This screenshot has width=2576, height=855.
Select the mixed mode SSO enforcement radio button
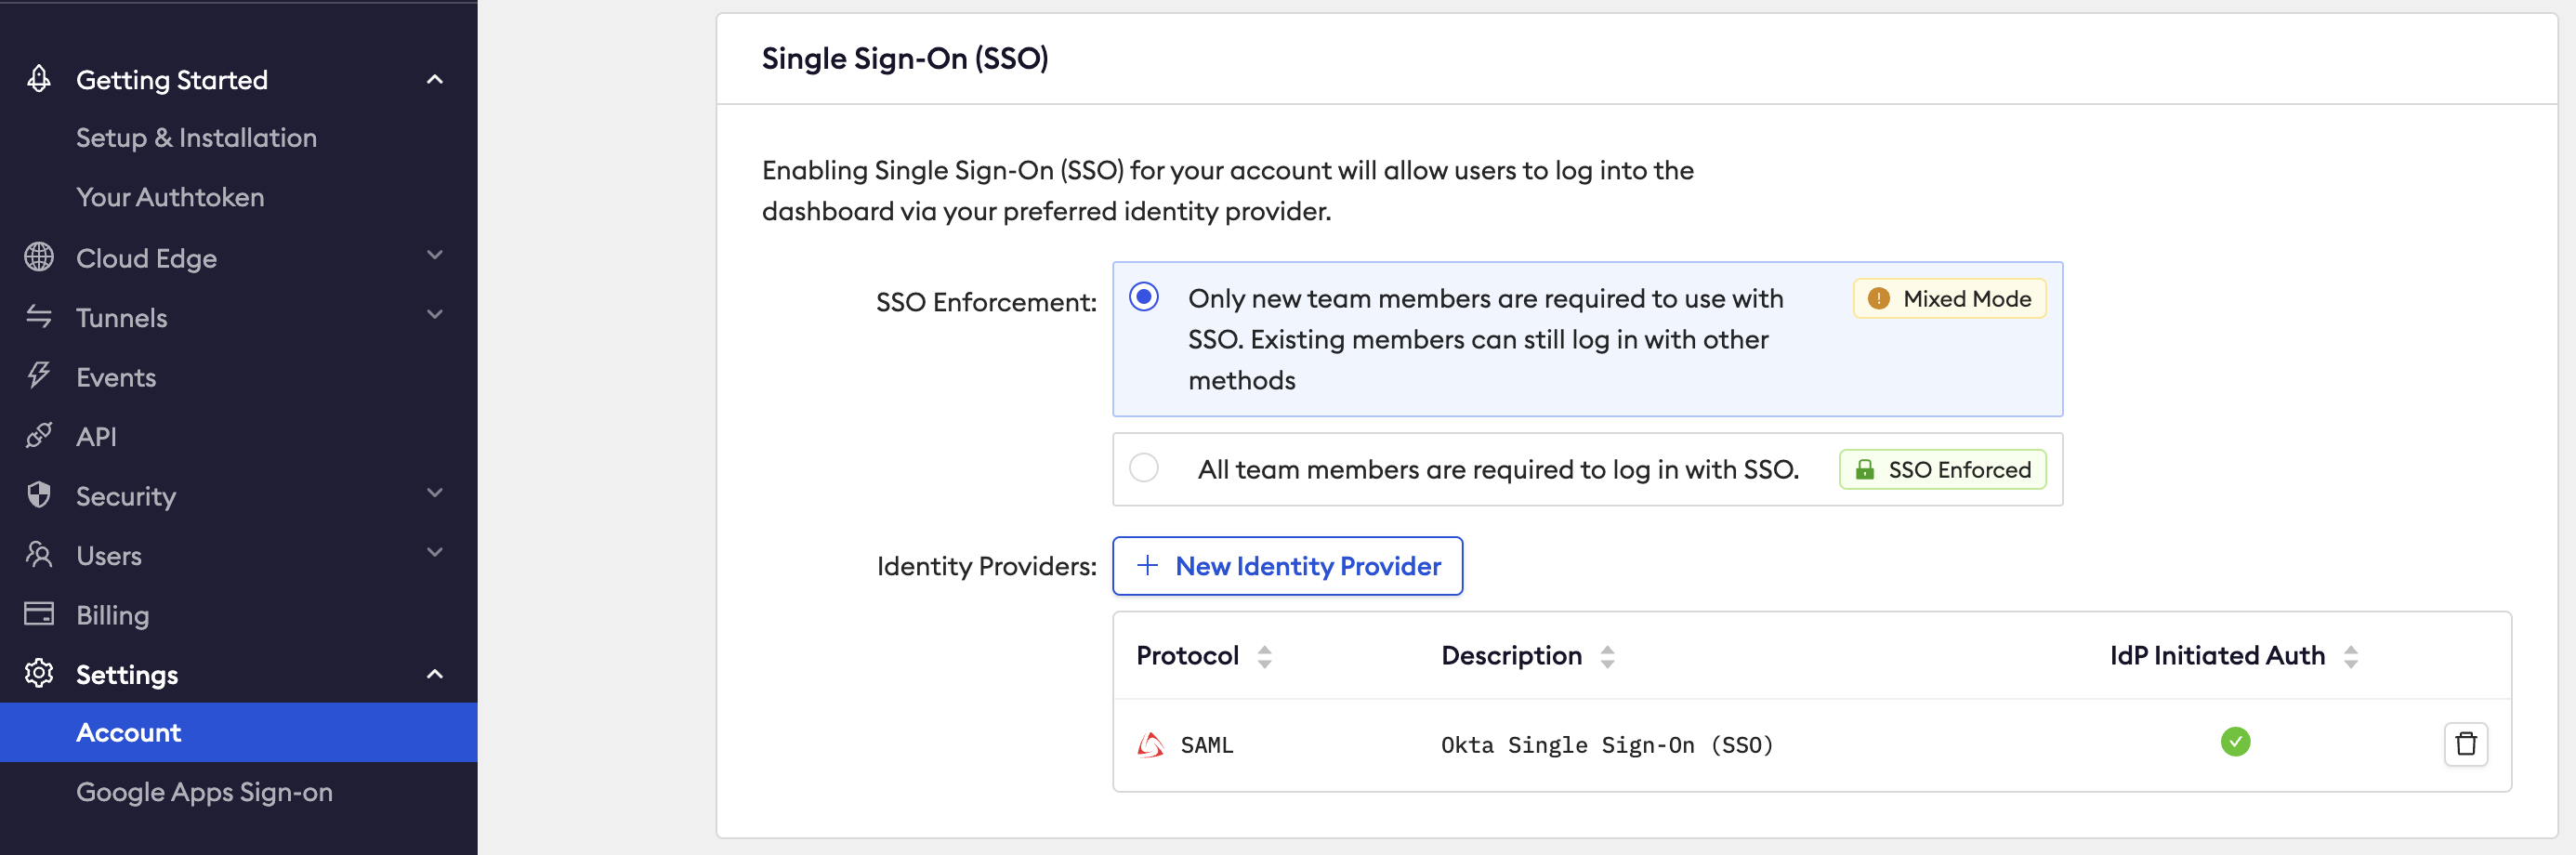click(1145, 296)
